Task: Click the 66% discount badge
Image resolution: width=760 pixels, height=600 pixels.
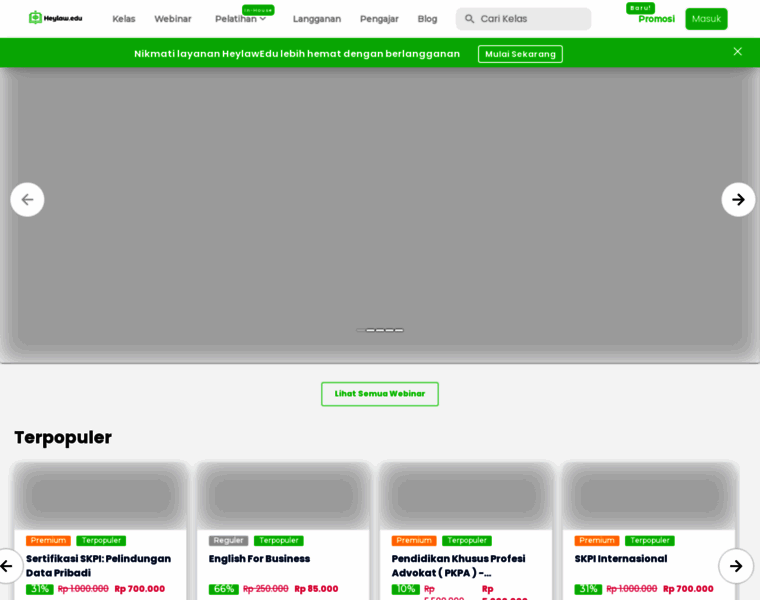Action: [x=223, y=589]
